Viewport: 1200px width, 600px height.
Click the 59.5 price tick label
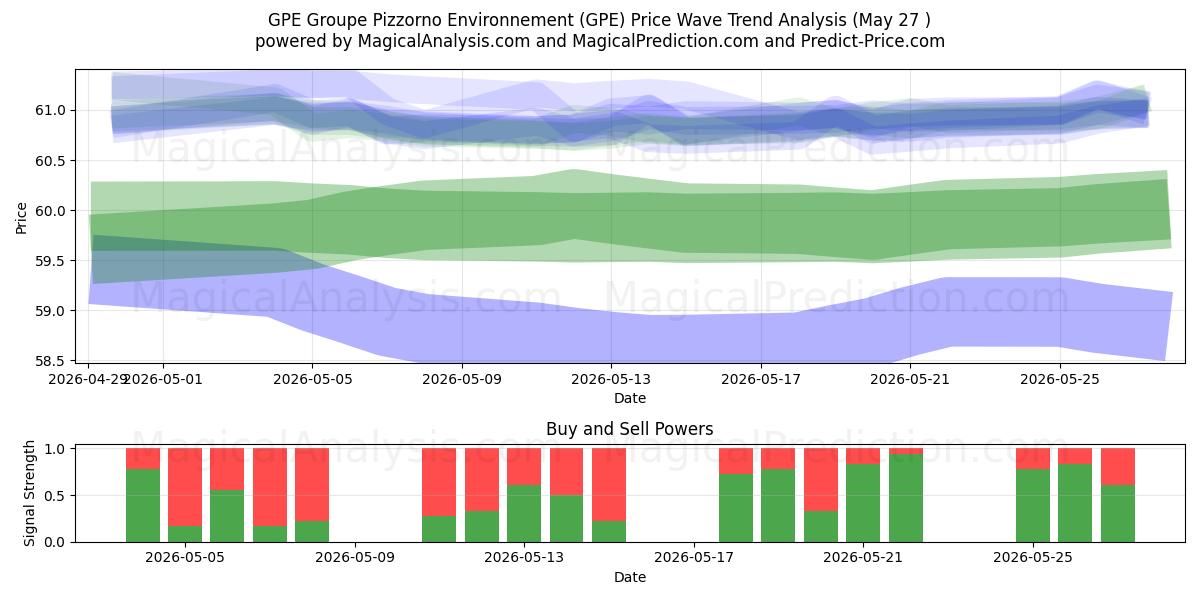pyautogui.click(x=51, y=260)
